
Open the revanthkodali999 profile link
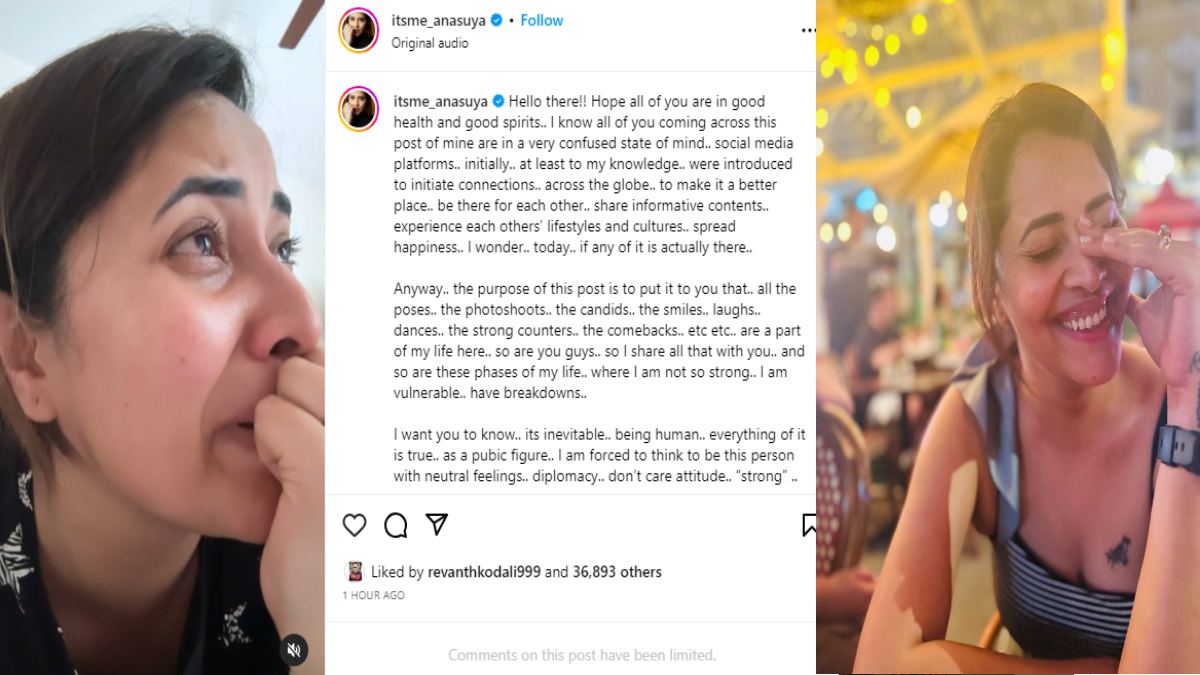tap(469, 572)
